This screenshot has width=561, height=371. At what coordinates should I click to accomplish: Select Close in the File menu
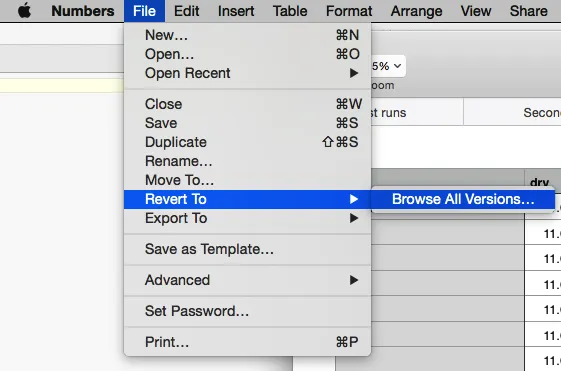247,104
